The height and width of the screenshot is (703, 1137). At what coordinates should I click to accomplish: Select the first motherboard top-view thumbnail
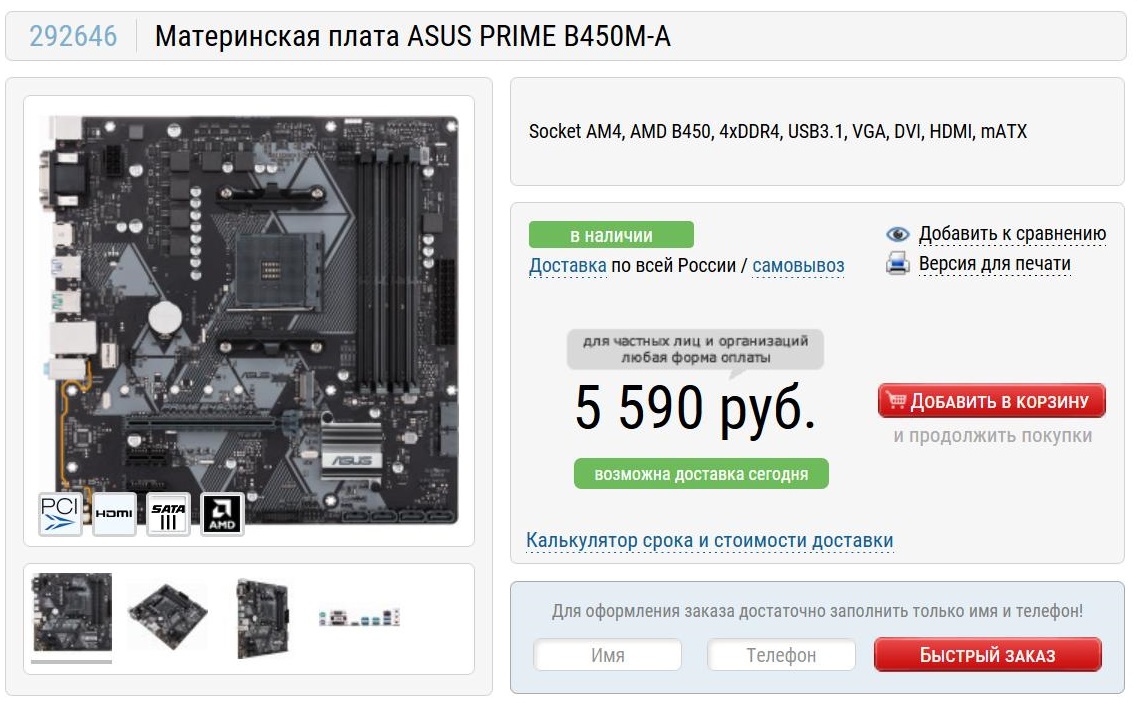[x=72, y=612]
